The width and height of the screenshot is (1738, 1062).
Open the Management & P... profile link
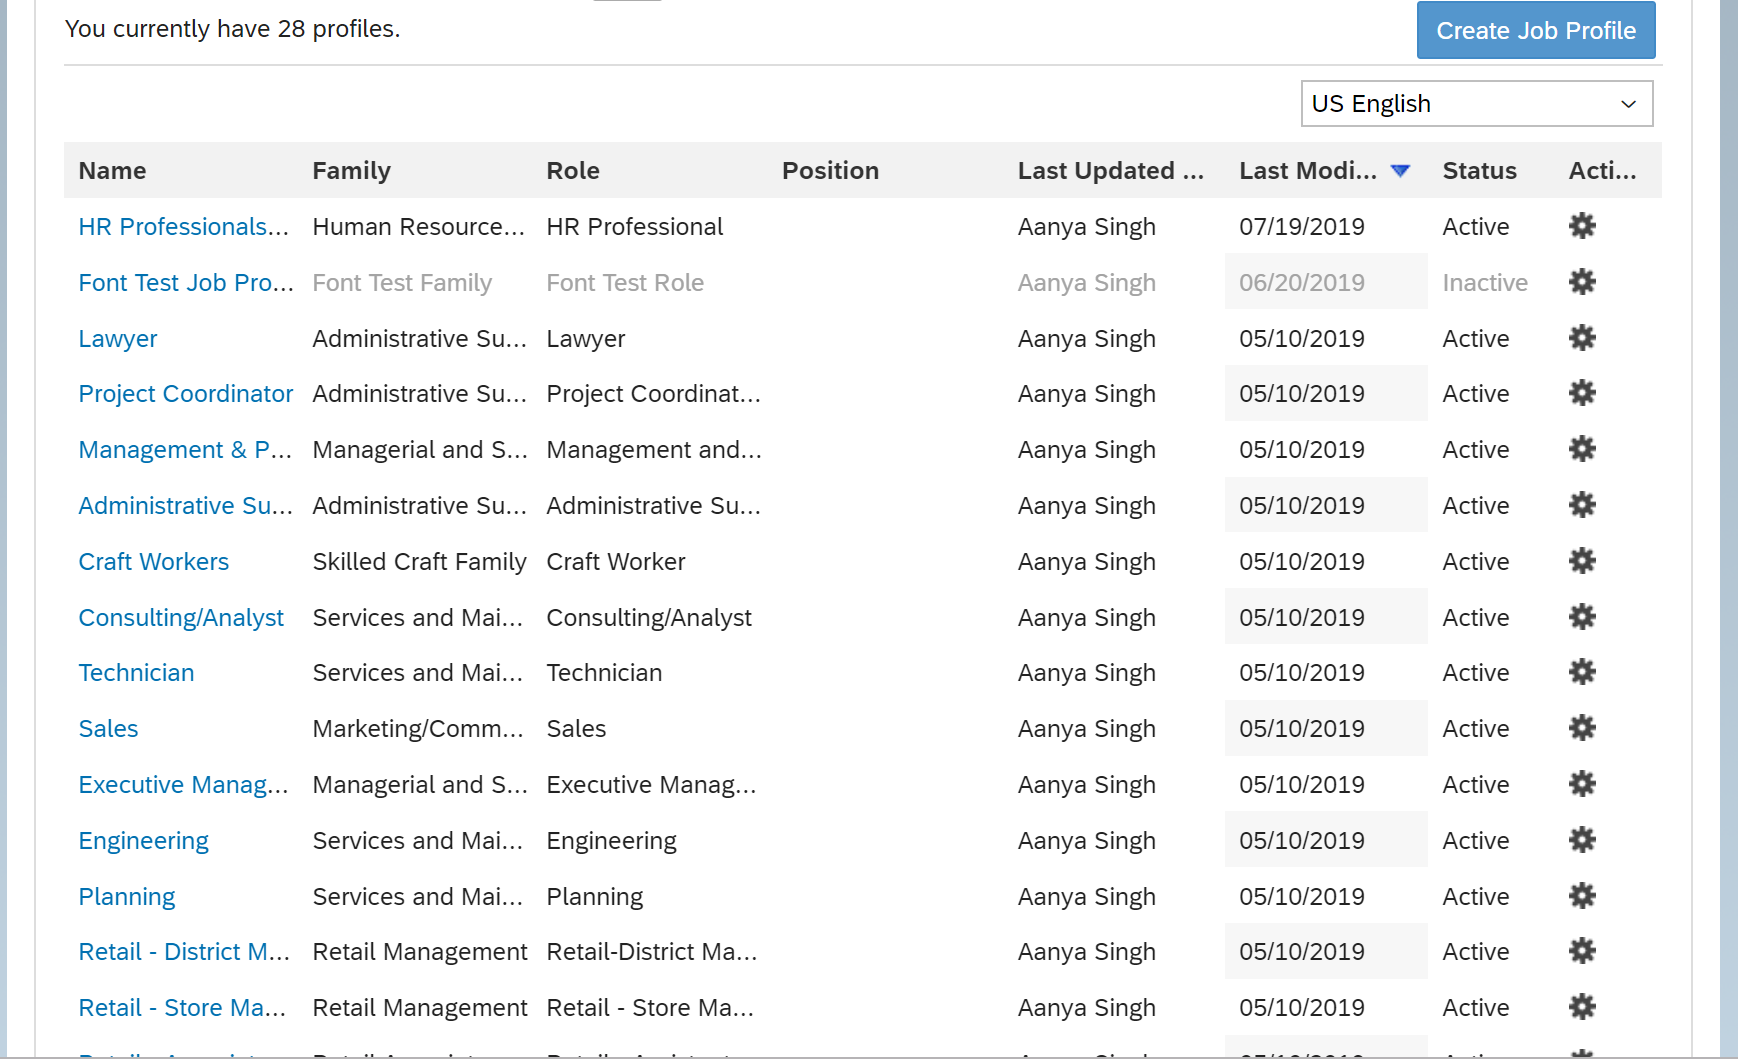[185, 450]
